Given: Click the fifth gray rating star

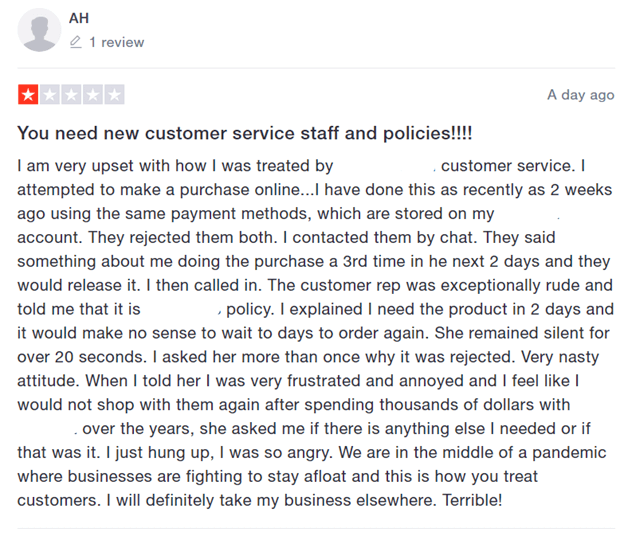Looking at the screenshot, I should 115,96.
